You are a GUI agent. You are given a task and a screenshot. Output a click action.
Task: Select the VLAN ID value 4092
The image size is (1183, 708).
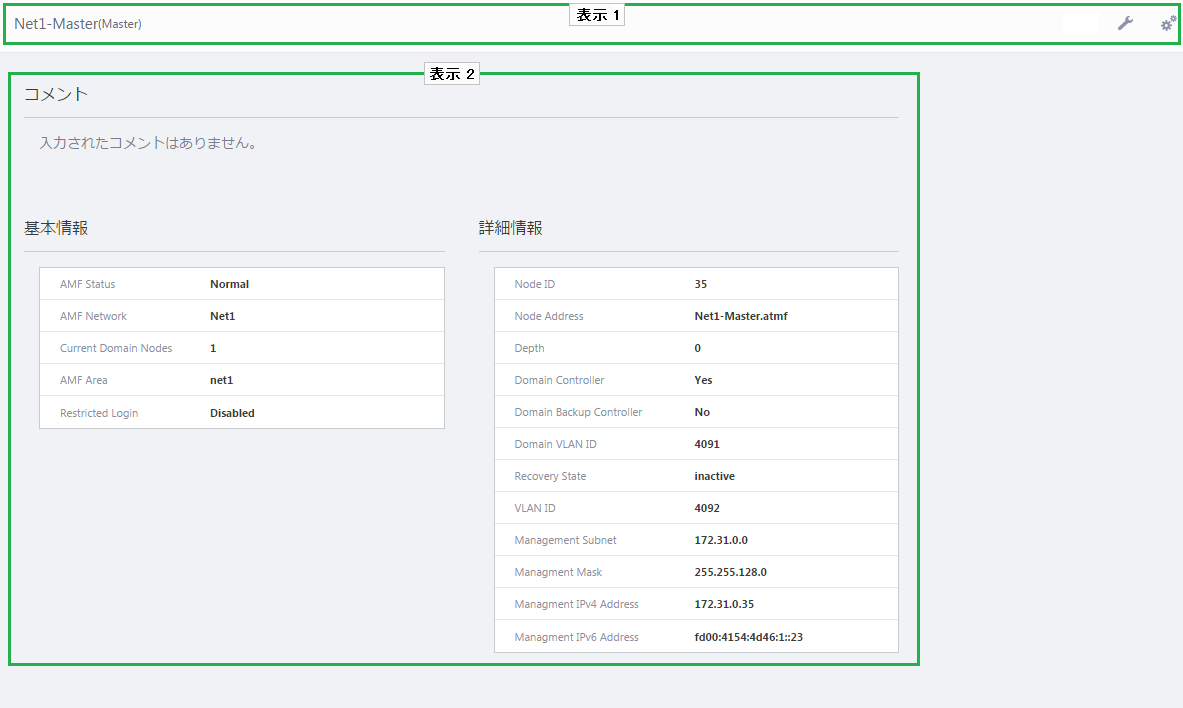pos(707,508)
